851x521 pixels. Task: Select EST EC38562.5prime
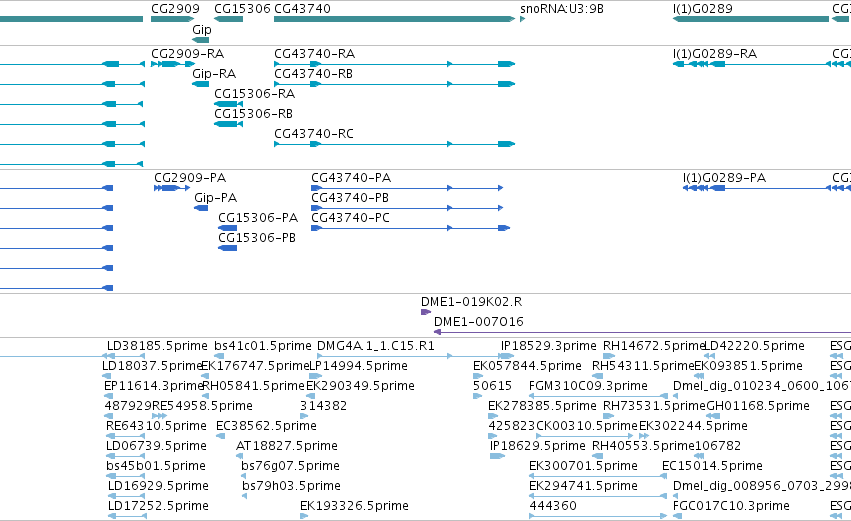[x=266, y=427]
